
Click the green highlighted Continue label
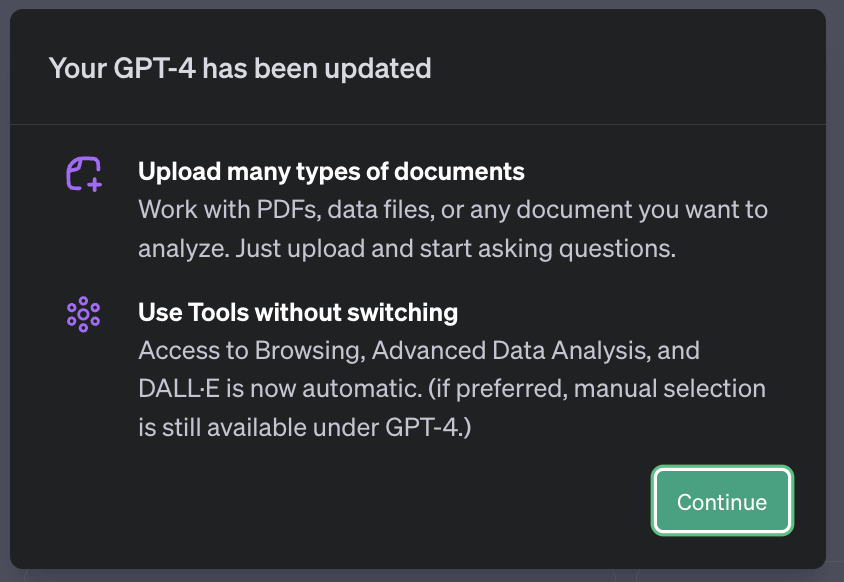722,501
